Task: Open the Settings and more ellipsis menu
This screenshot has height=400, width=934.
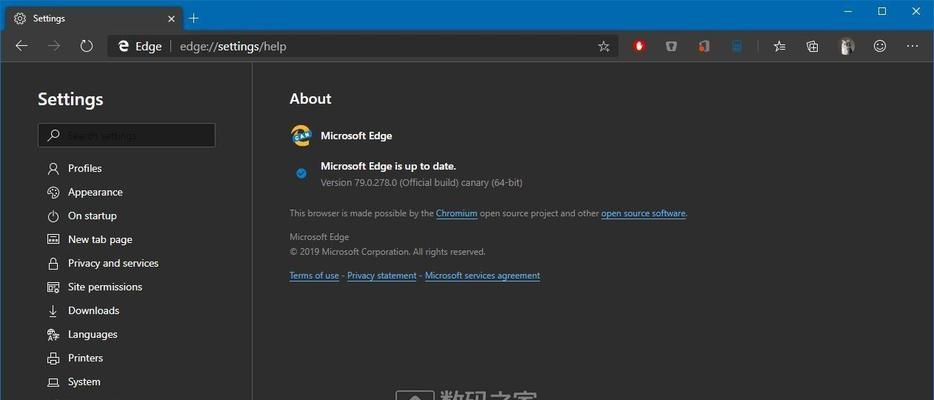Action: click(x=913, y=46)
